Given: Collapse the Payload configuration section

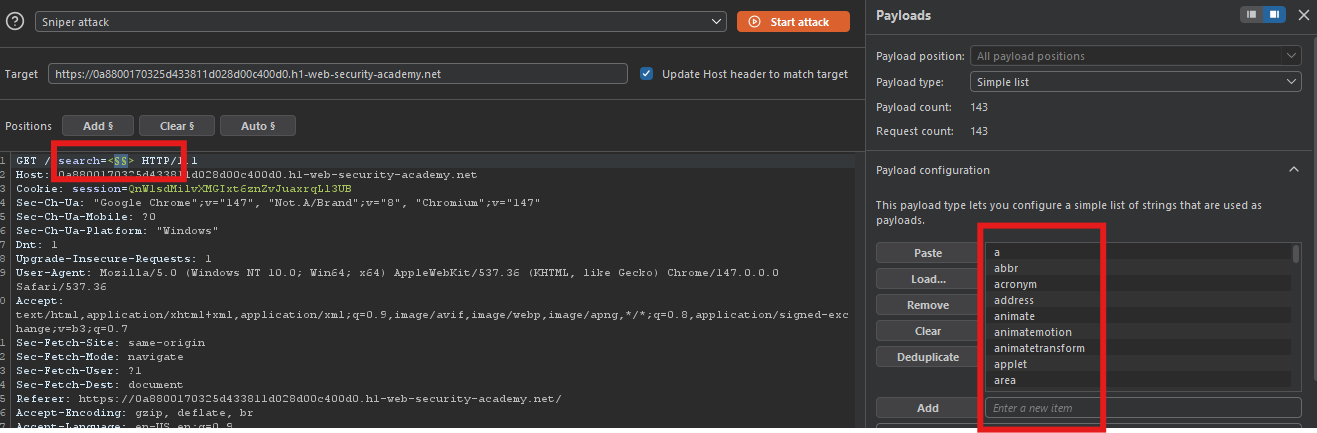Looking at the screenshot, I should pos(1293,170).
